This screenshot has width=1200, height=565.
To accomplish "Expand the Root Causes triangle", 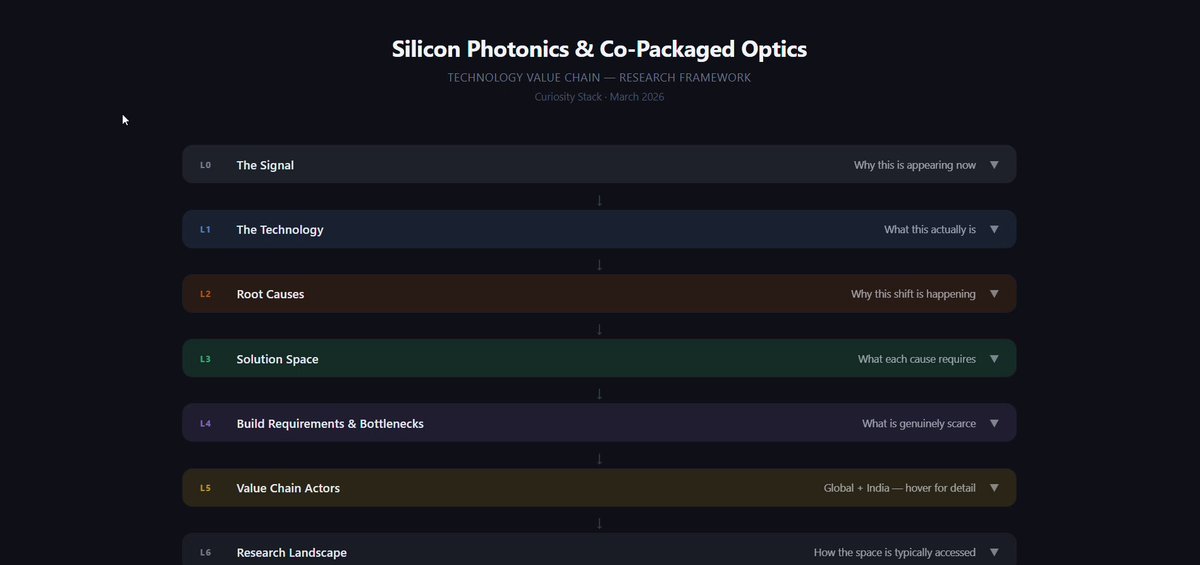I will (x=994, y=294).
